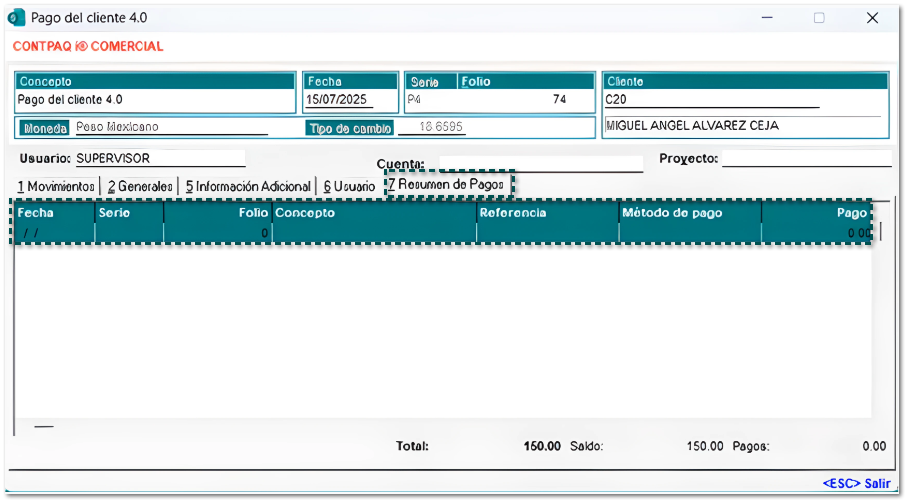Viewport: 908px width, 503px height.
Task: Click the Moneda field Peso Mexicano
Action: (171, 127)
